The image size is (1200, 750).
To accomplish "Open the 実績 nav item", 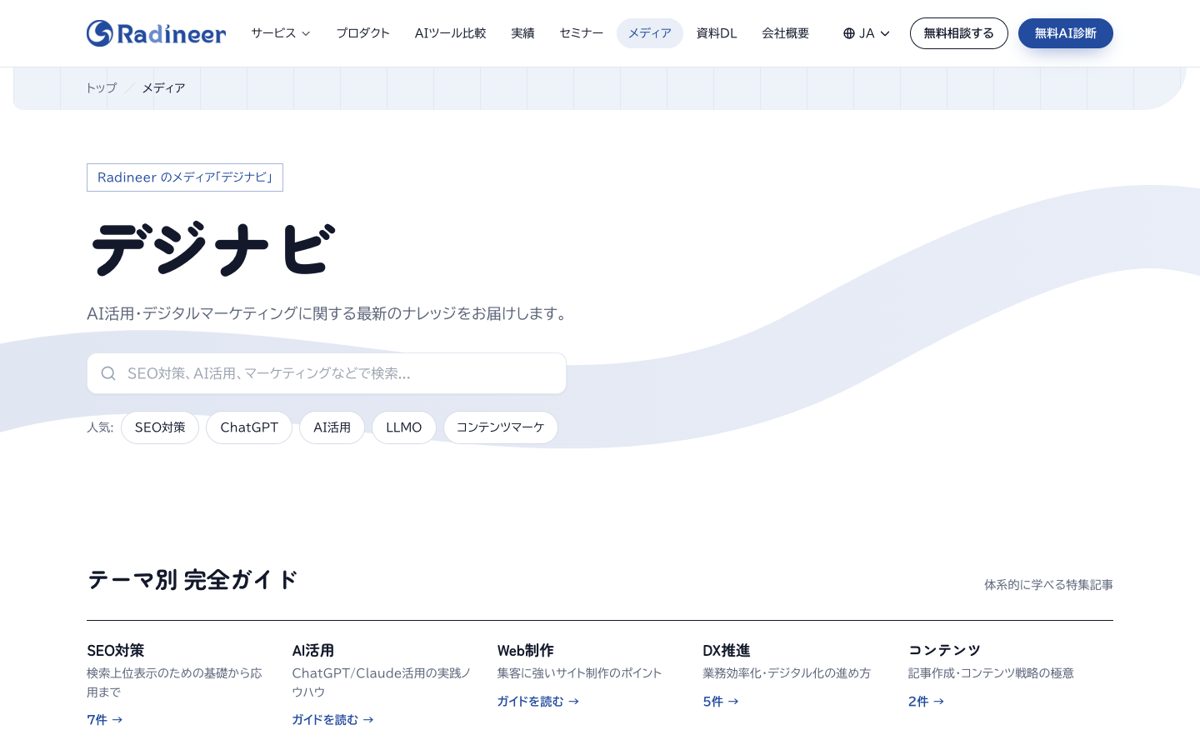I will pyautogui.click(x=523, y=33).
